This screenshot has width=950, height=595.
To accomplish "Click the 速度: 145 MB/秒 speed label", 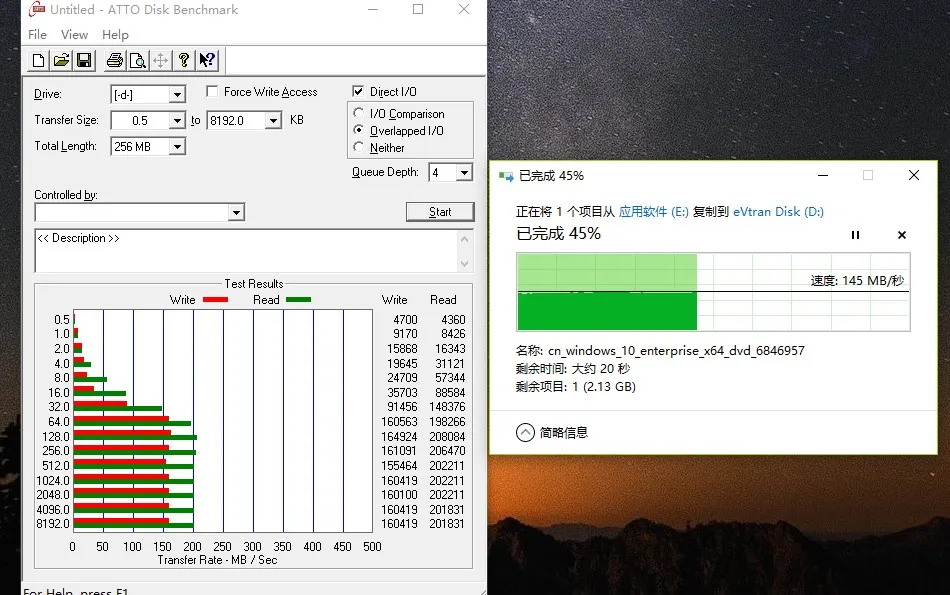I will (x=857, y=281).
